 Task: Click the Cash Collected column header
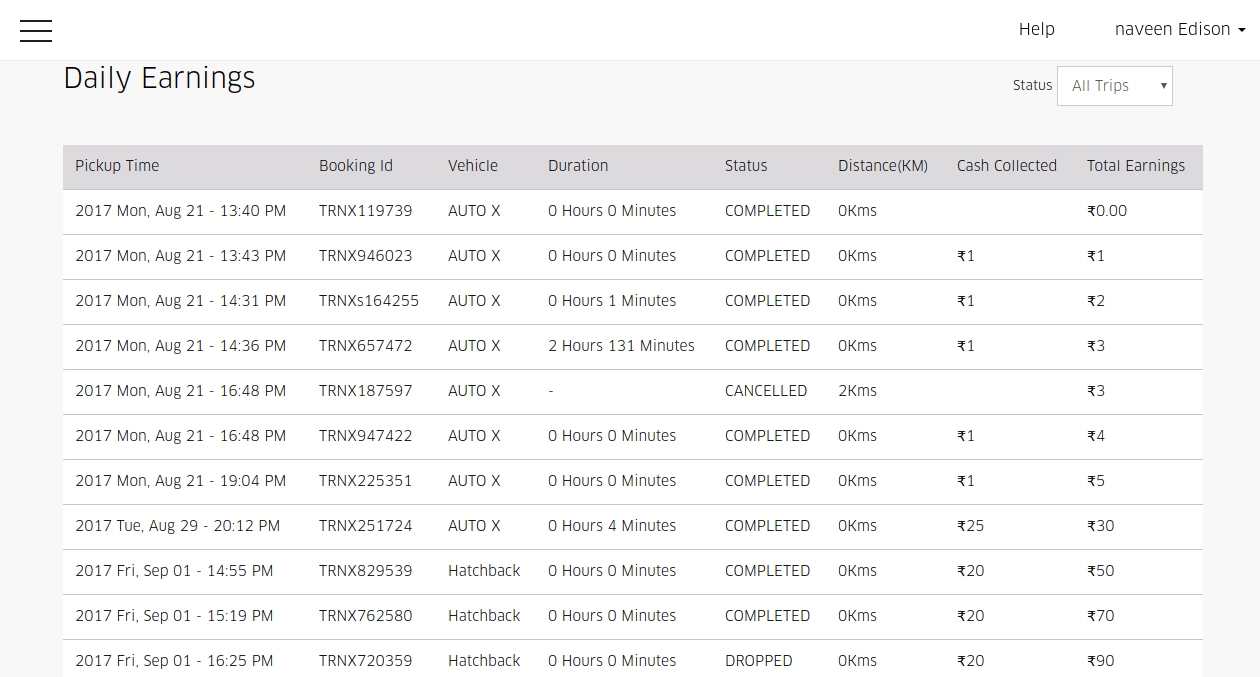(x=1006, y=166)
